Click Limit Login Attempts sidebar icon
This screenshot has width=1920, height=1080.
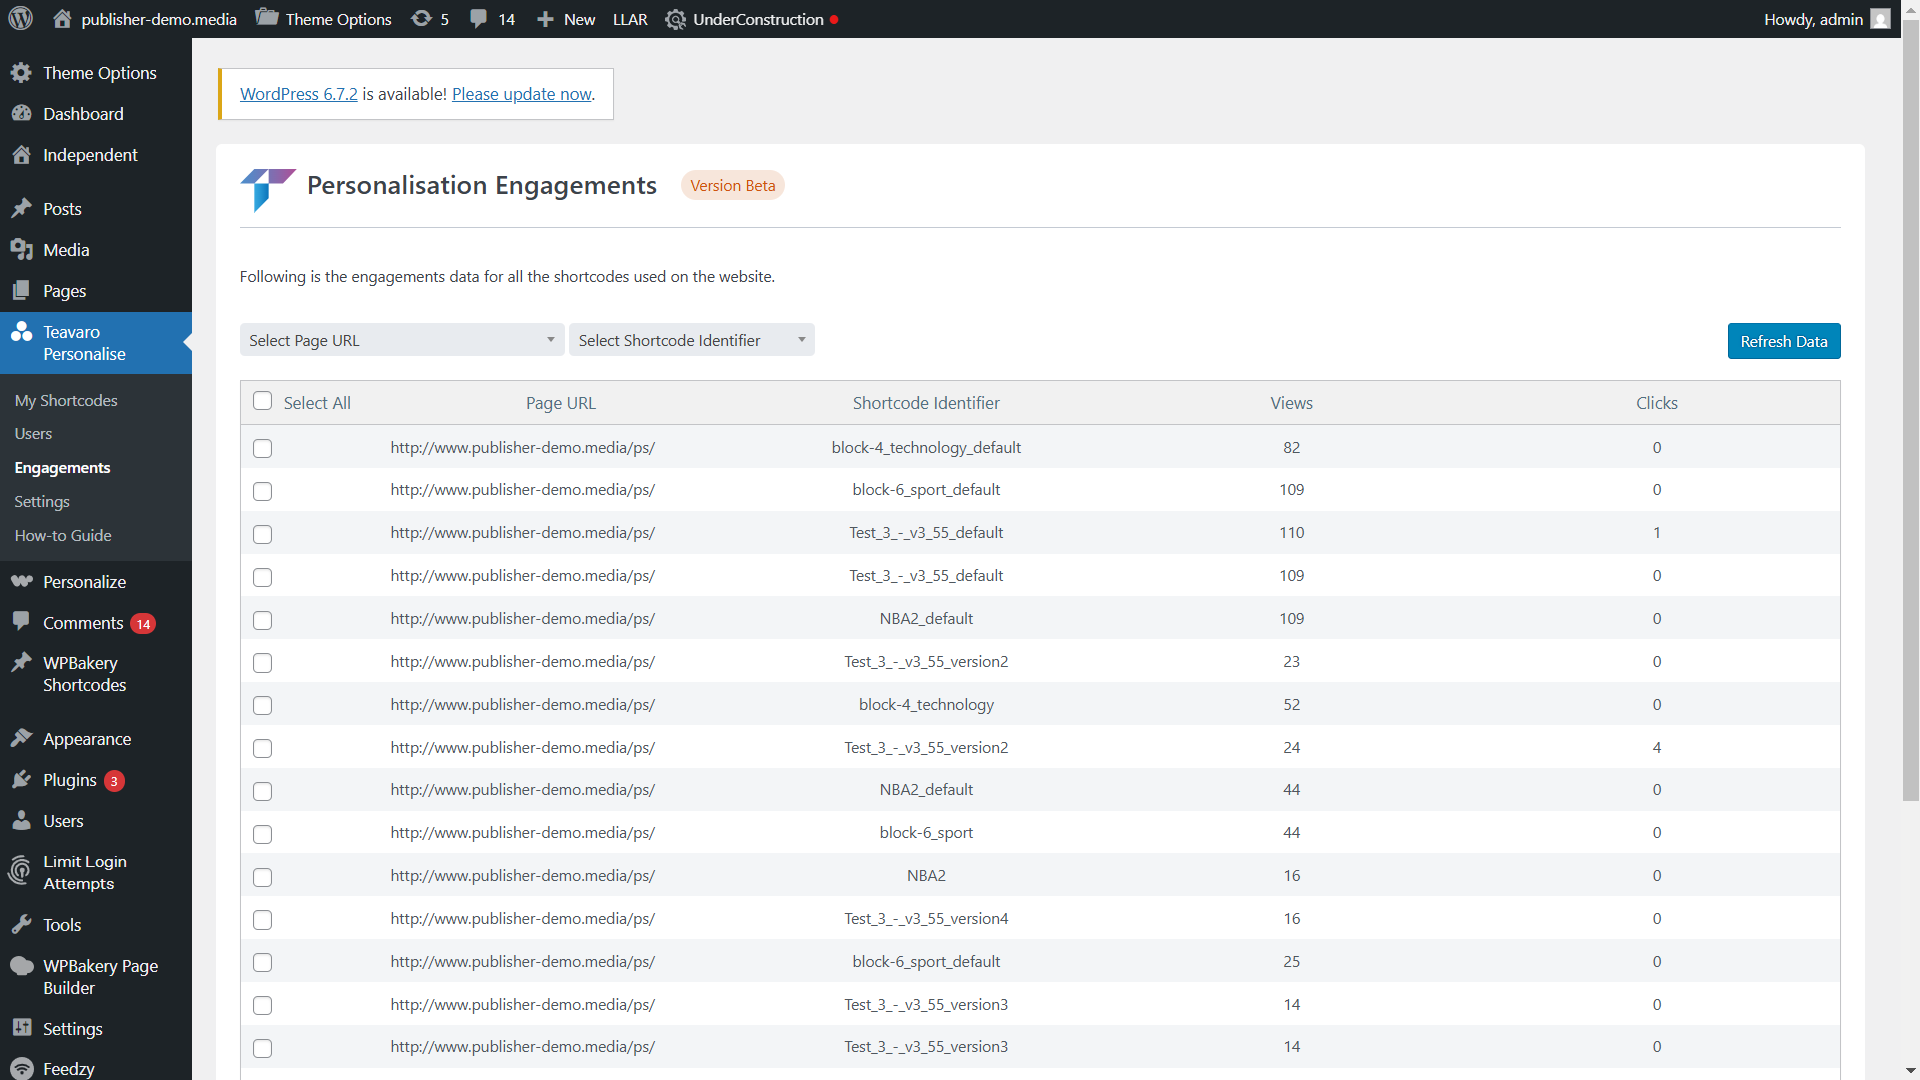(x=21, y=872)
